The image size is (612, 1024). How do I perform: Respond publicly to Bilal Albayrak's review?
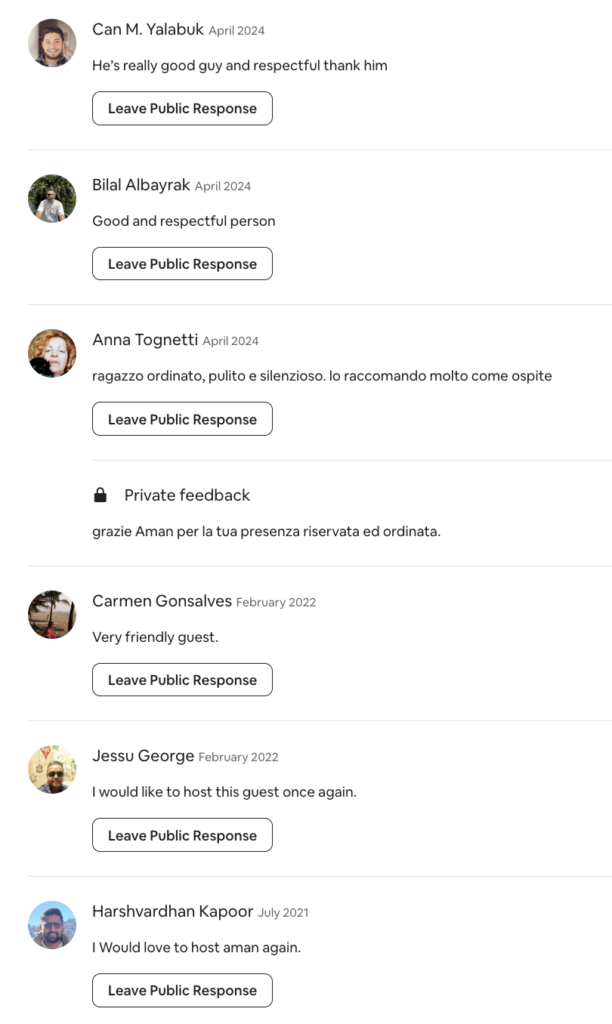pos(182,264)
